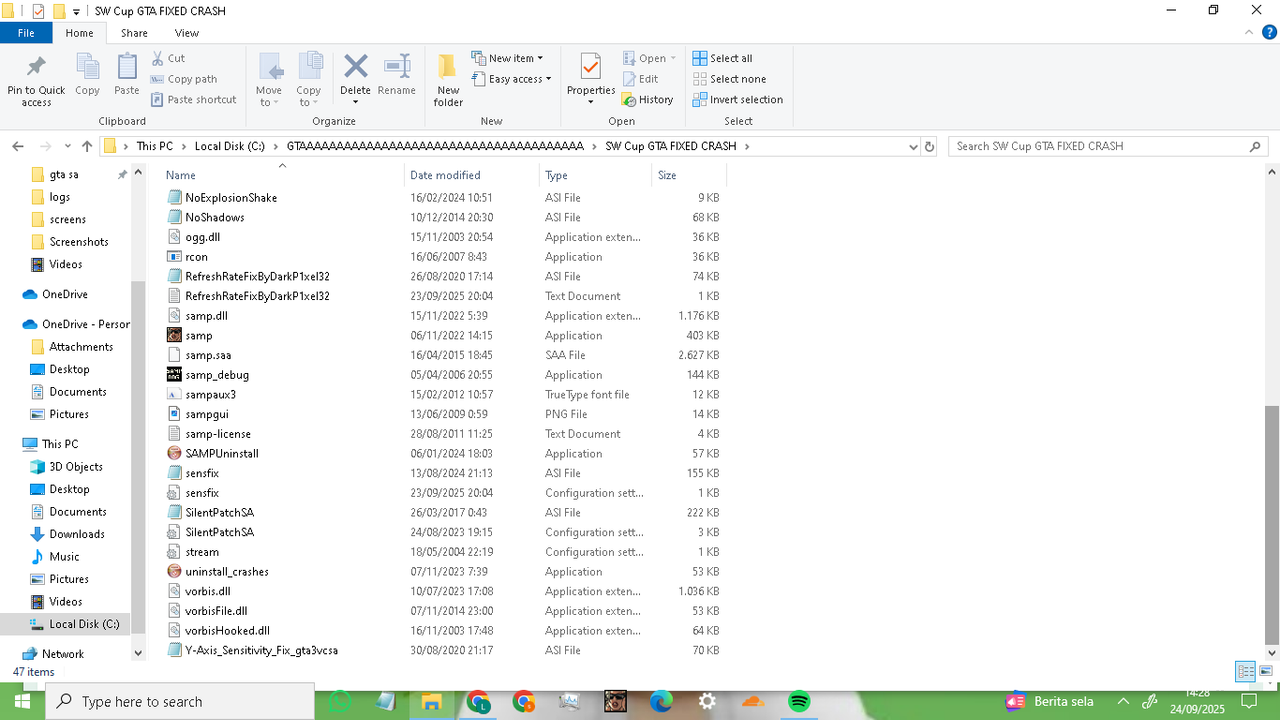Open the Move to dropdown

pos(269,80)
